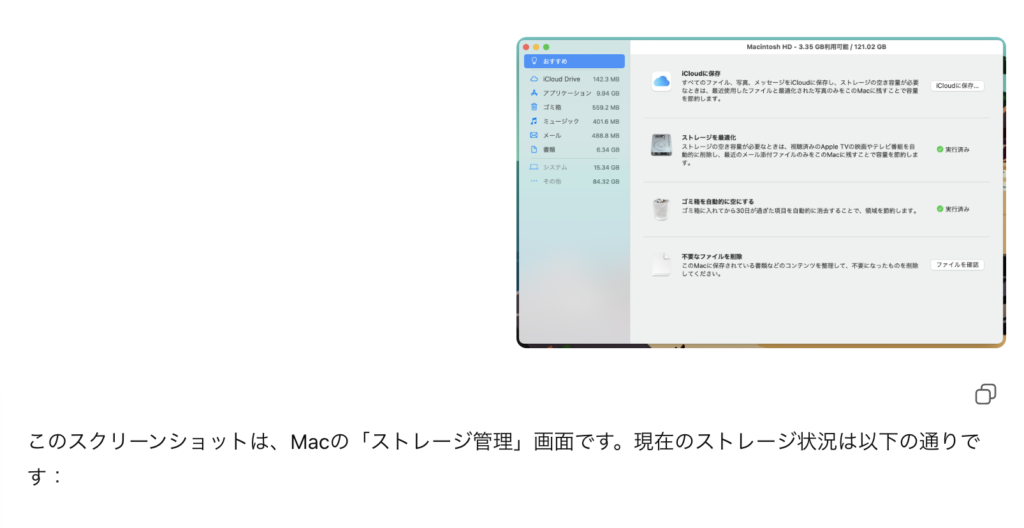Click the 9.94 GB size value
Image resolution: width=1024 pixels, height=528 pixels.
(607, 93)
